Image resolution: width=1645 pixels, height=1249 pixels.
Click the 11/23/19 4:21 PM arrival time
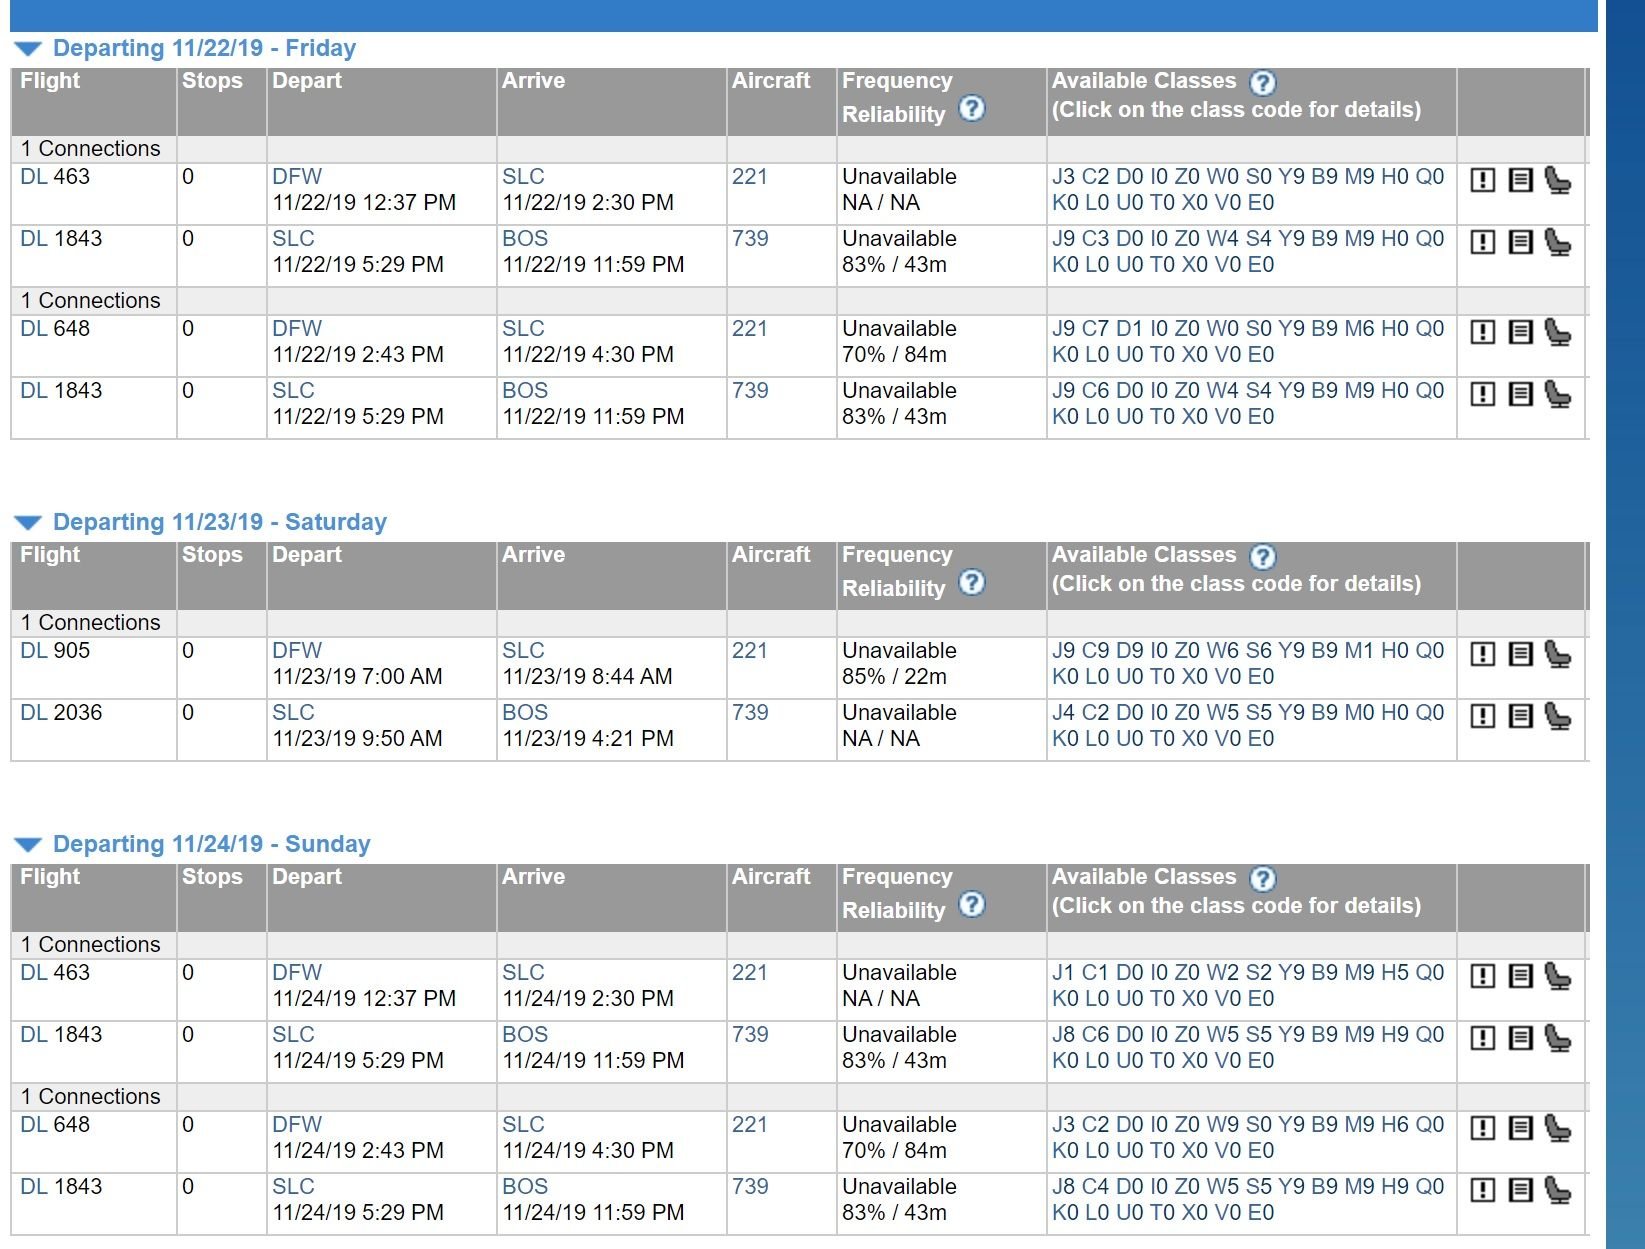pos(588,739)
